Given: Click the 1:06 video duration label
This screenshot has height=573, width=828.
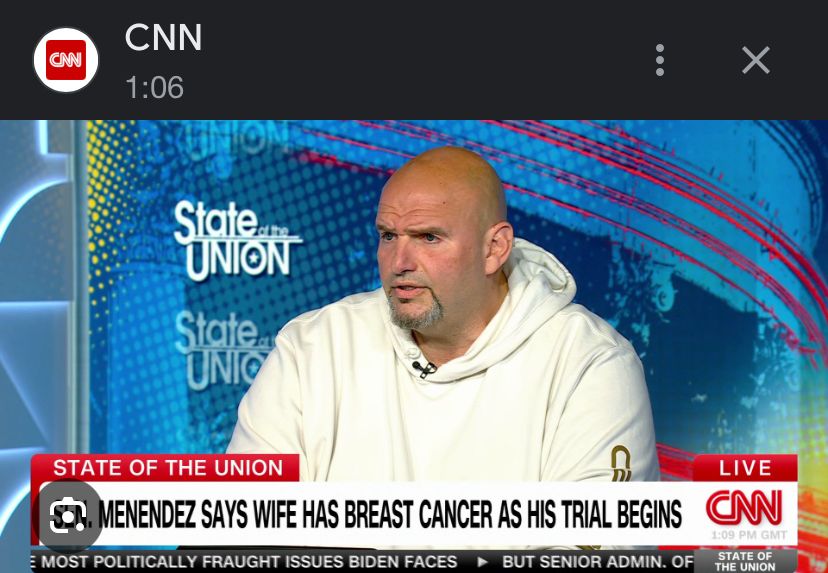Looking at the screenshot, I should 154,87.
